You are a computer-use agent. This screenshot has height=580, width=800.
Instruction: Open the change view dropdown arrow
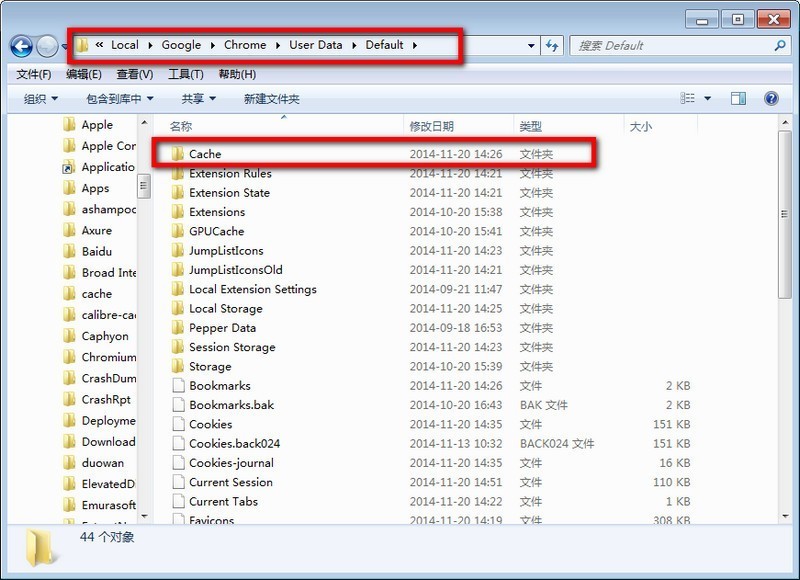click(708, 99)
